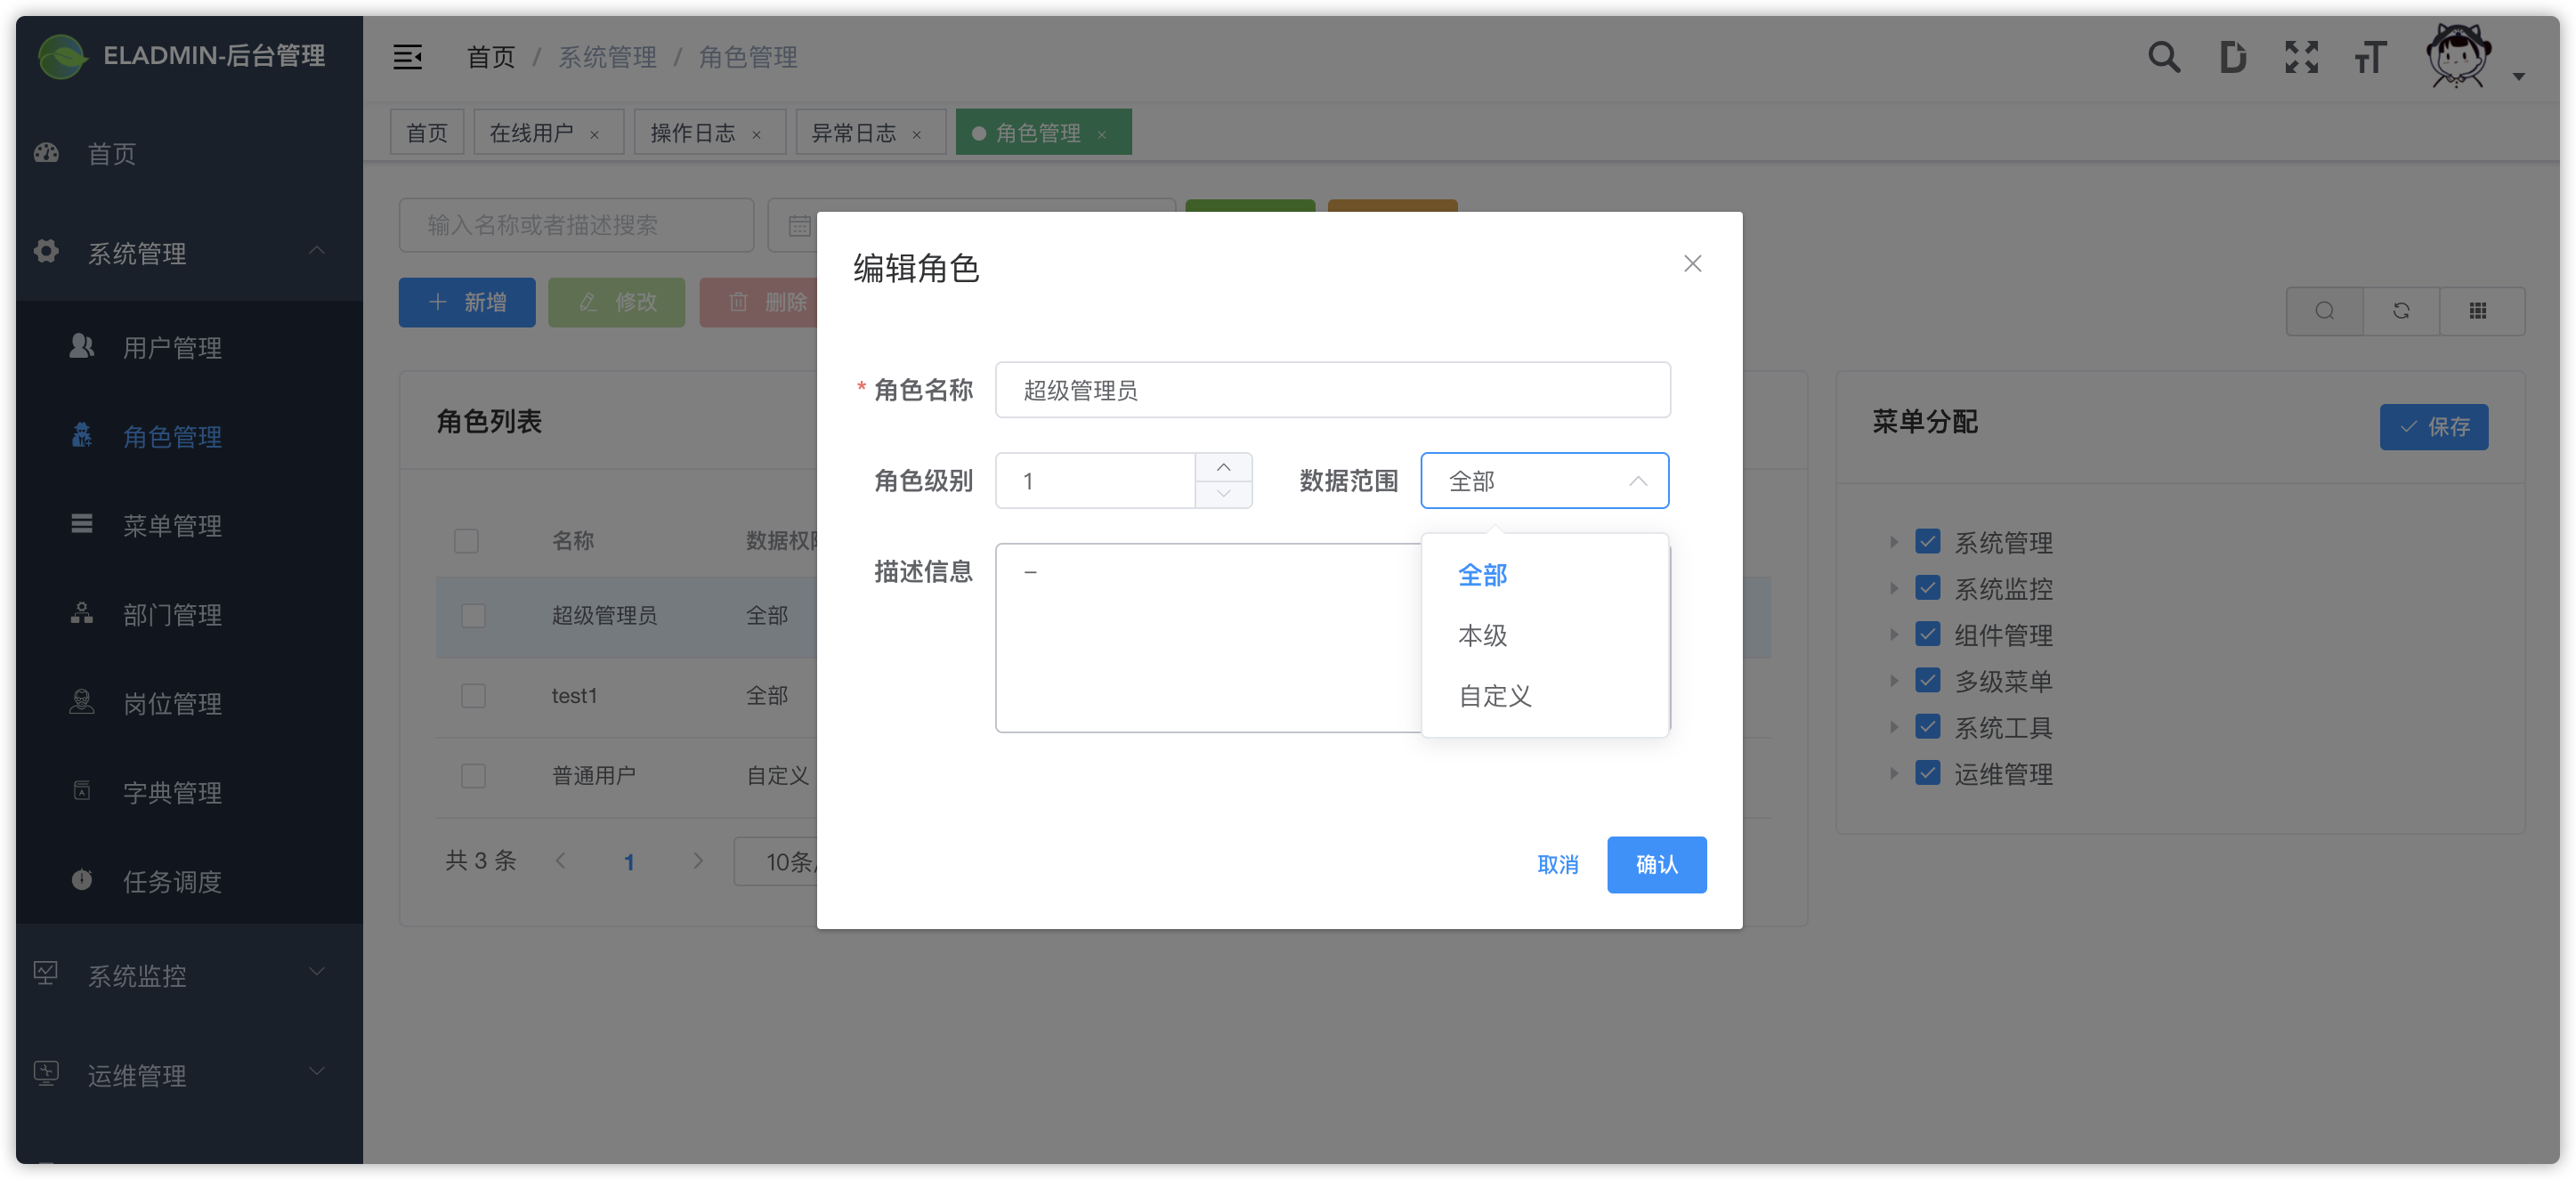Screen dimensions: 2576x1180
Task: Click the 确认 button
Action: 1656,864
